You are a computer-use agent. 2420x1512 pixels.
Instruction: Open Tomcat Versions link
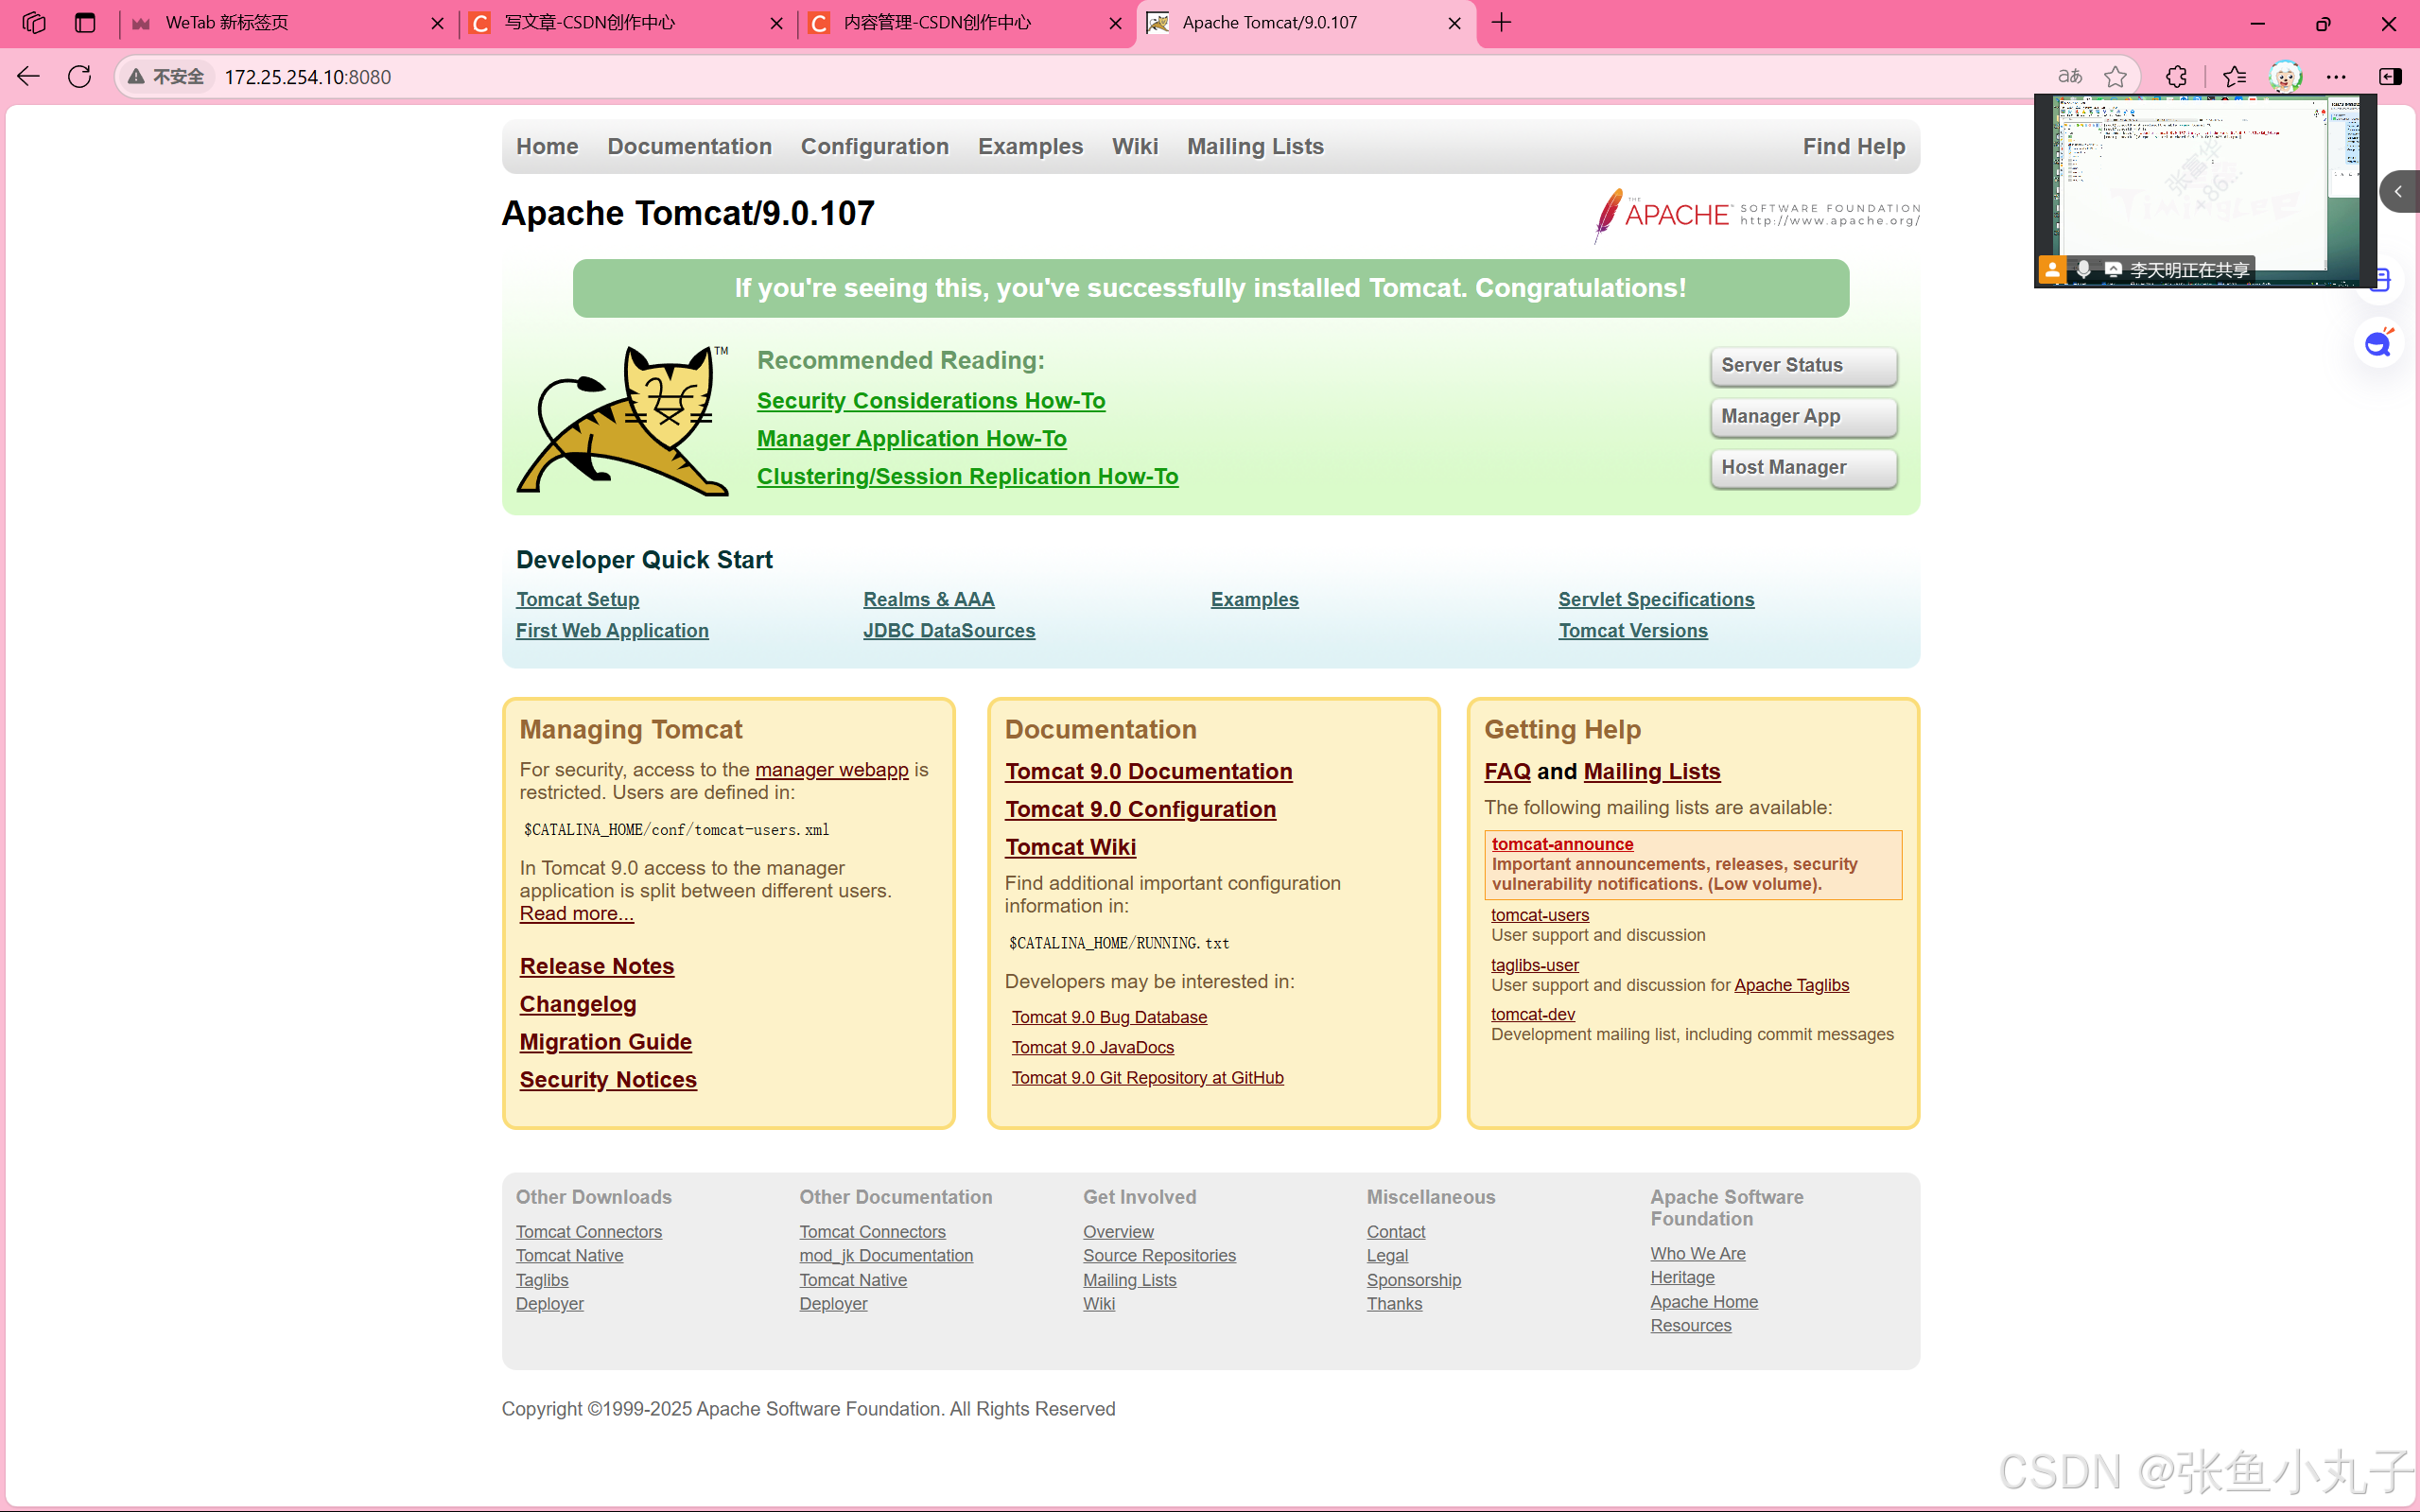(1633, 631)
